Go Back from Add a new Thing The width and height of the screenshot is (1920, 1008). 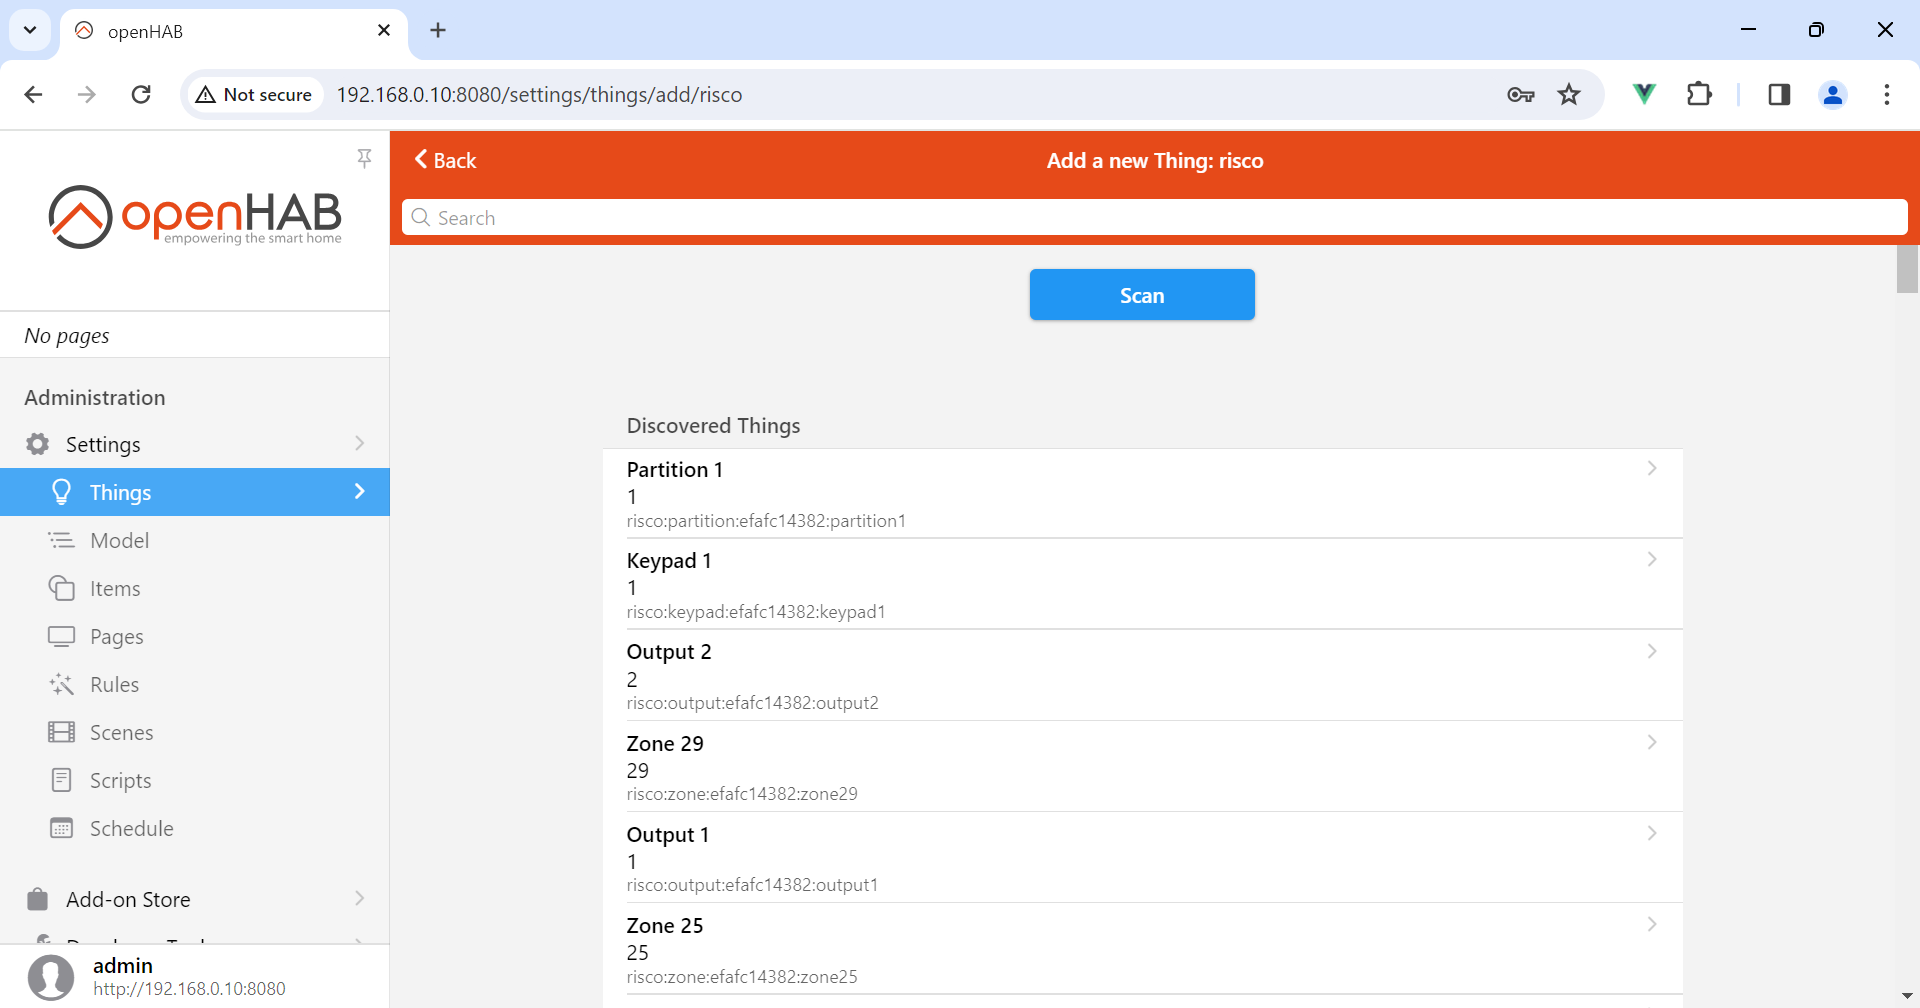[x=445, y=160]
